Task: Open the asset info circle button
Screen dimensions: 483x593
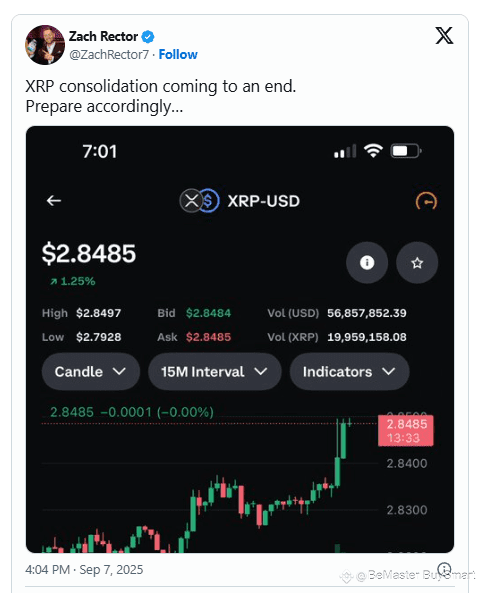Action: coord(367,262)
